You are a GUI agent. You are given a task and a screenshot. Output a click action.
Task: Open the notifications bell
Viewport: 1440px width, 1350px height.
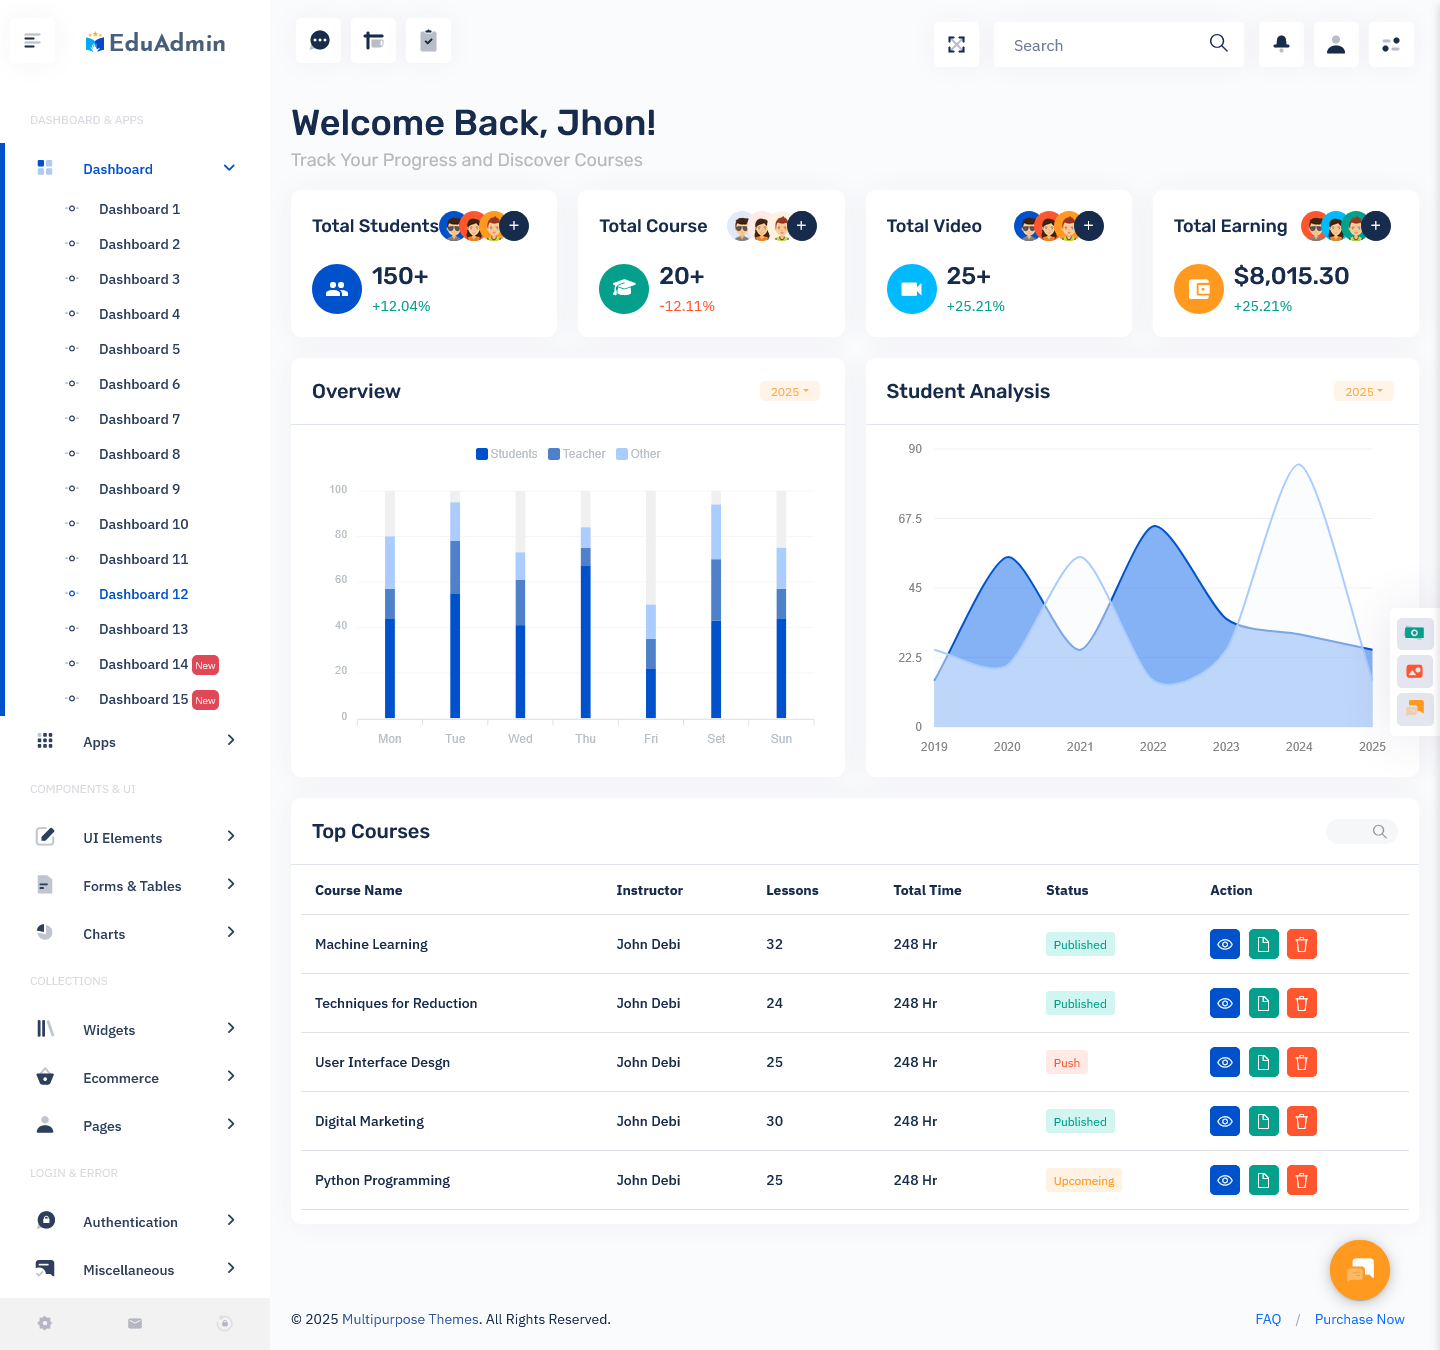(x=1281, y=45)
